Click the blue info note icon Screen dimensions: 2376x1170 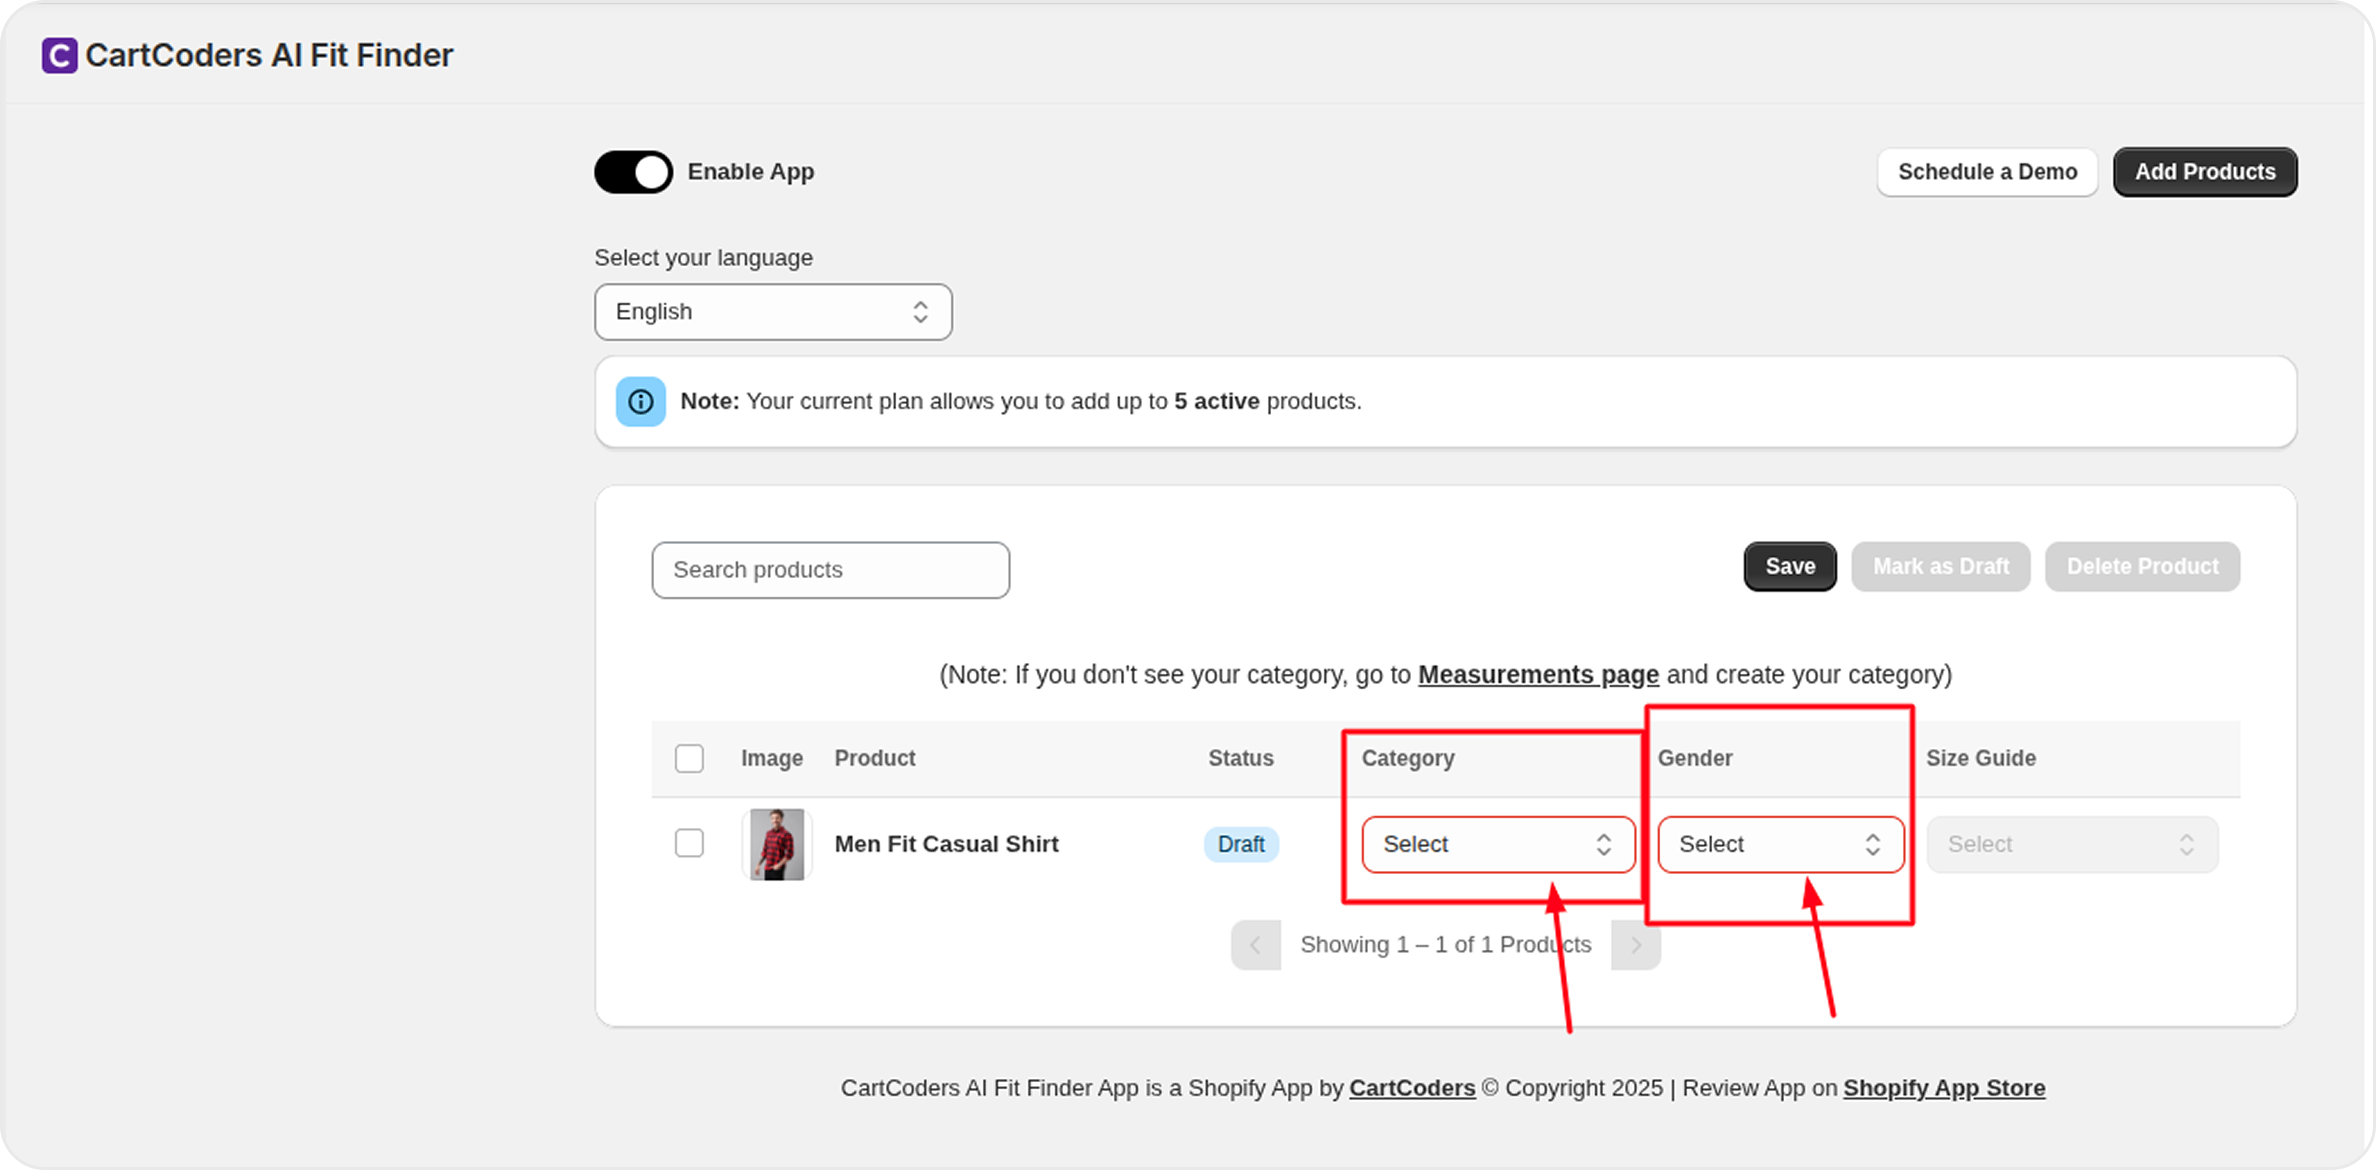(x=640, y=401)
